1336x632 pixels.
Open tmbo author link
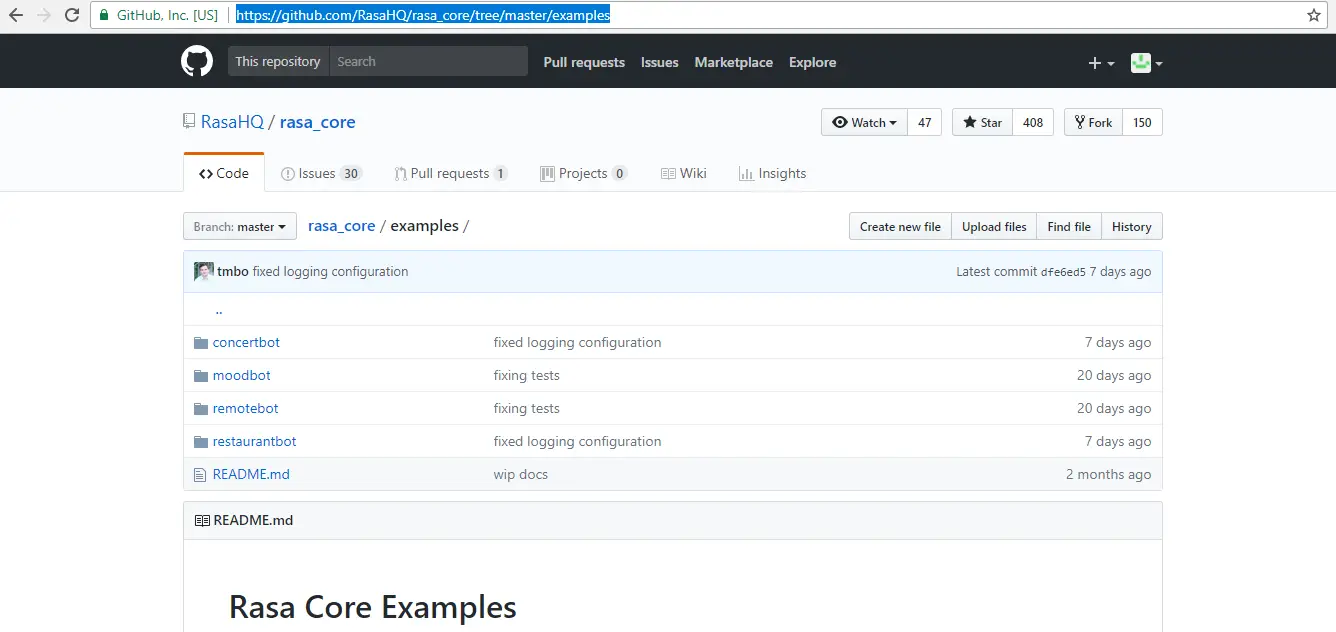tap(233, 271)
